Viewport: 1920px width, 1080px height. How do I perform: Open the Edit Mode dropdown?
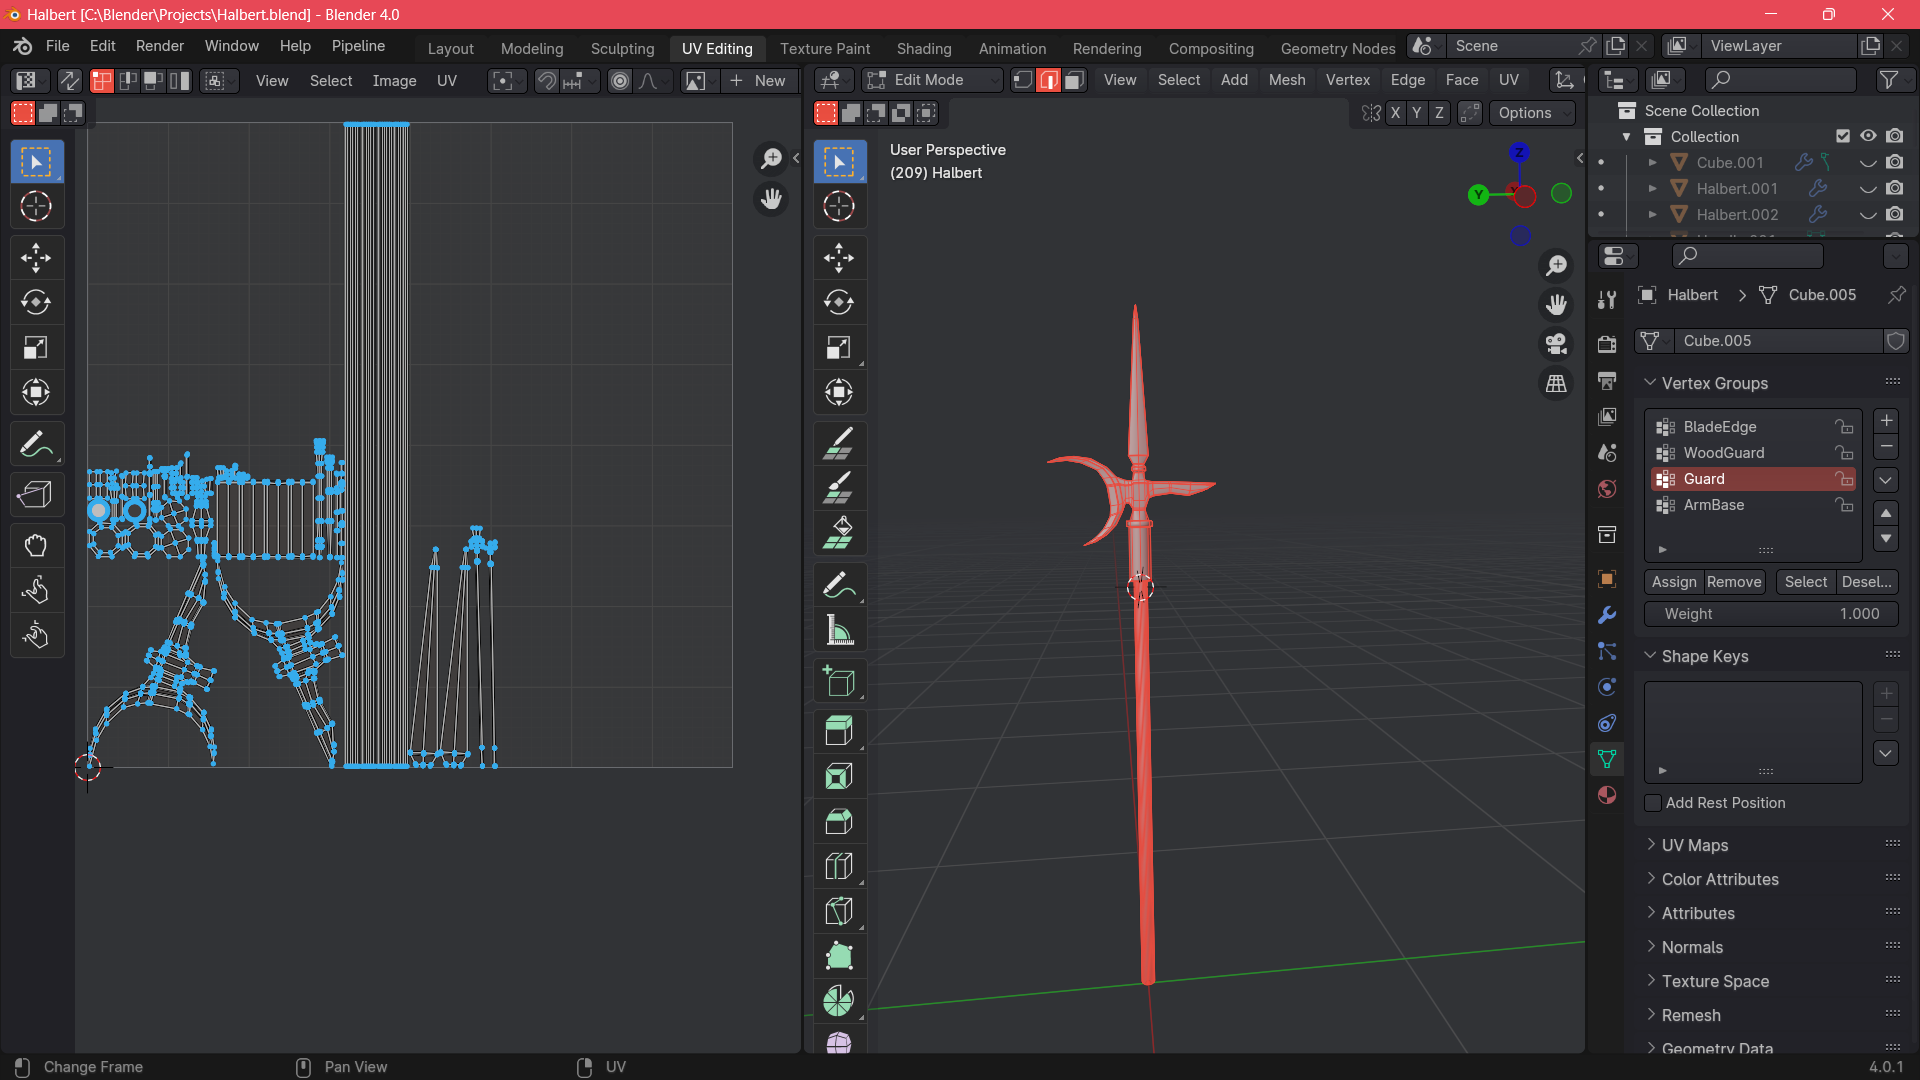pyautogui.click(x=932, y=80)
